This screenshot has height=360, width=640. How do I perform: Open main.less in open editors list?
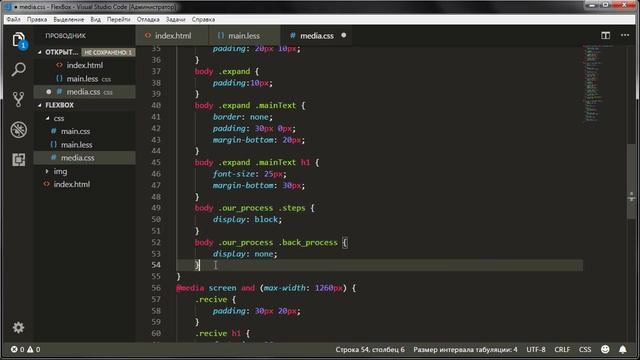(84, 79)
